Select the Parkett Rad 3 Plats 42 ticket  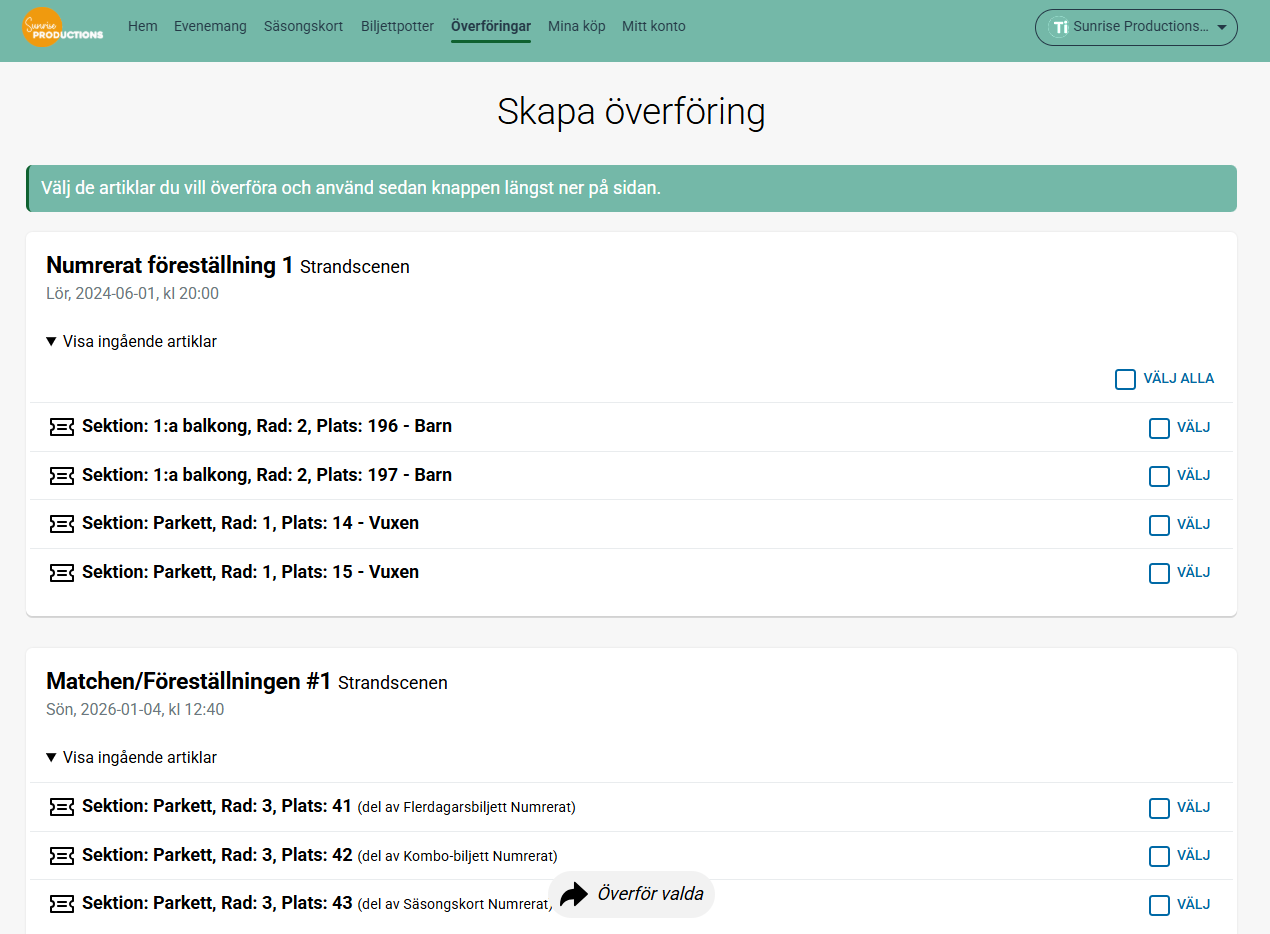pyautogui.click(x=1159, y=856)
